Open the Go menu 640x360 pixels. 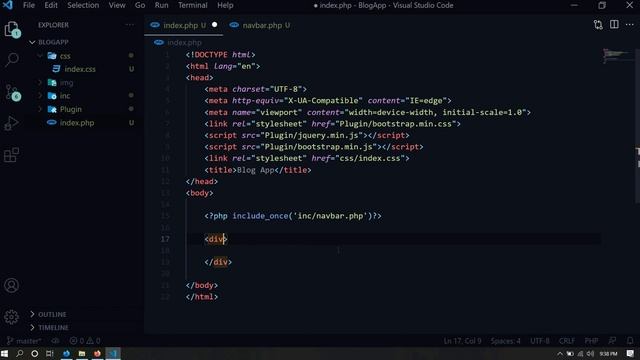140,5
